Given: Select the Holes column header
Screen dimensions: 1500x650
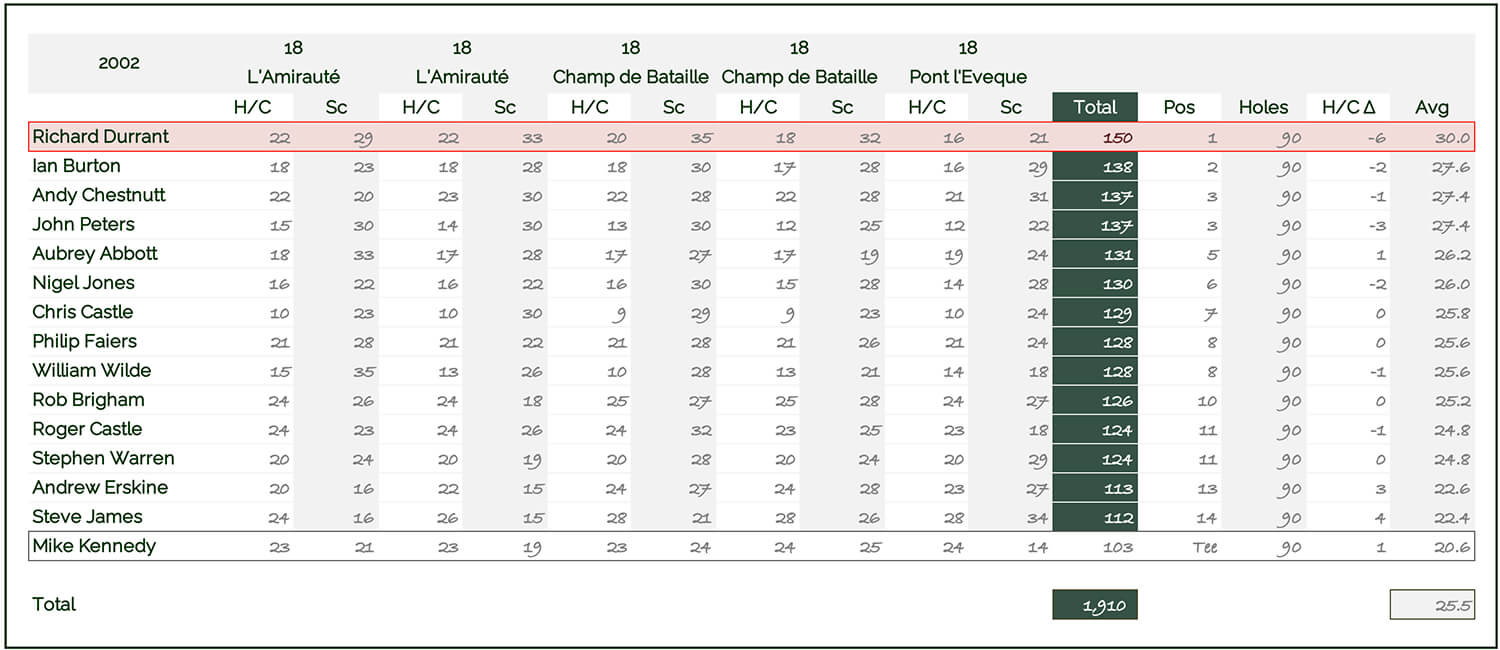Looking at the screenshot, I should 1263,107.
